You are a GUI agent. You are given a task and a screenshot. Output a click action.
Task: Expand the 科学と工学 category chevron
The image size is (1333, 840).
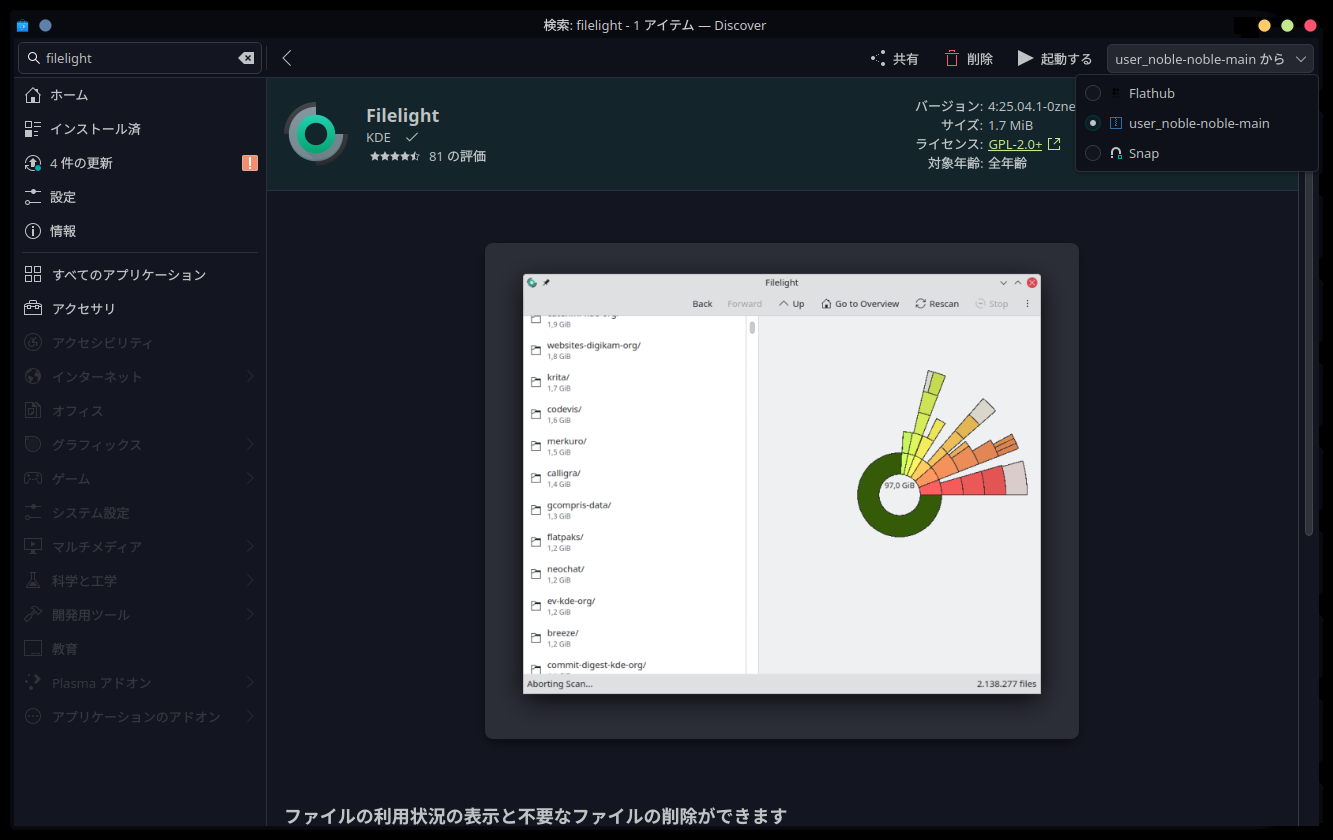click(x=250, y=580)
